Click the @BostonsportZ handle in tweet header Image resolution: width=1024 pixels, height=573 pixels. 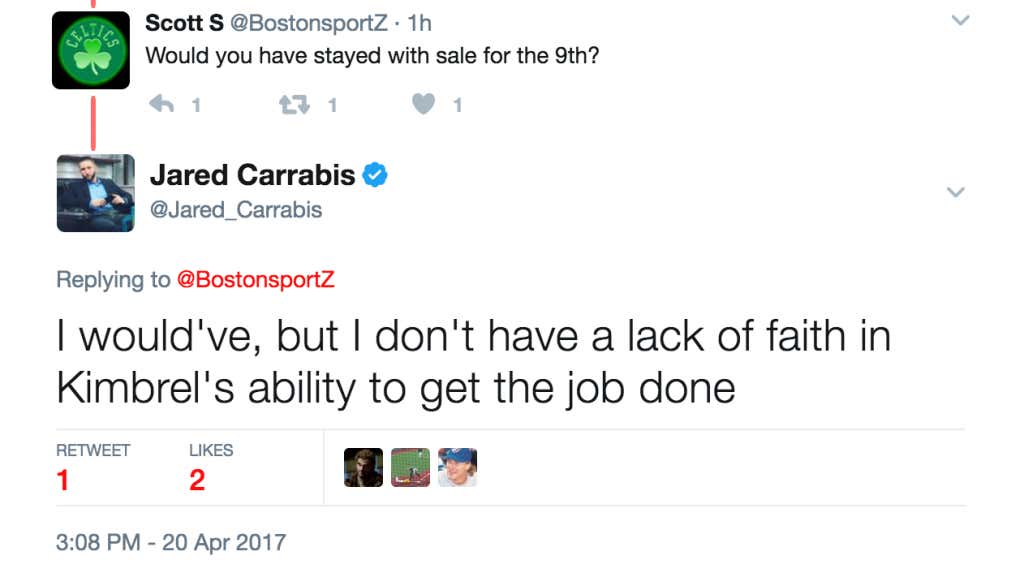tap(309, 24)
